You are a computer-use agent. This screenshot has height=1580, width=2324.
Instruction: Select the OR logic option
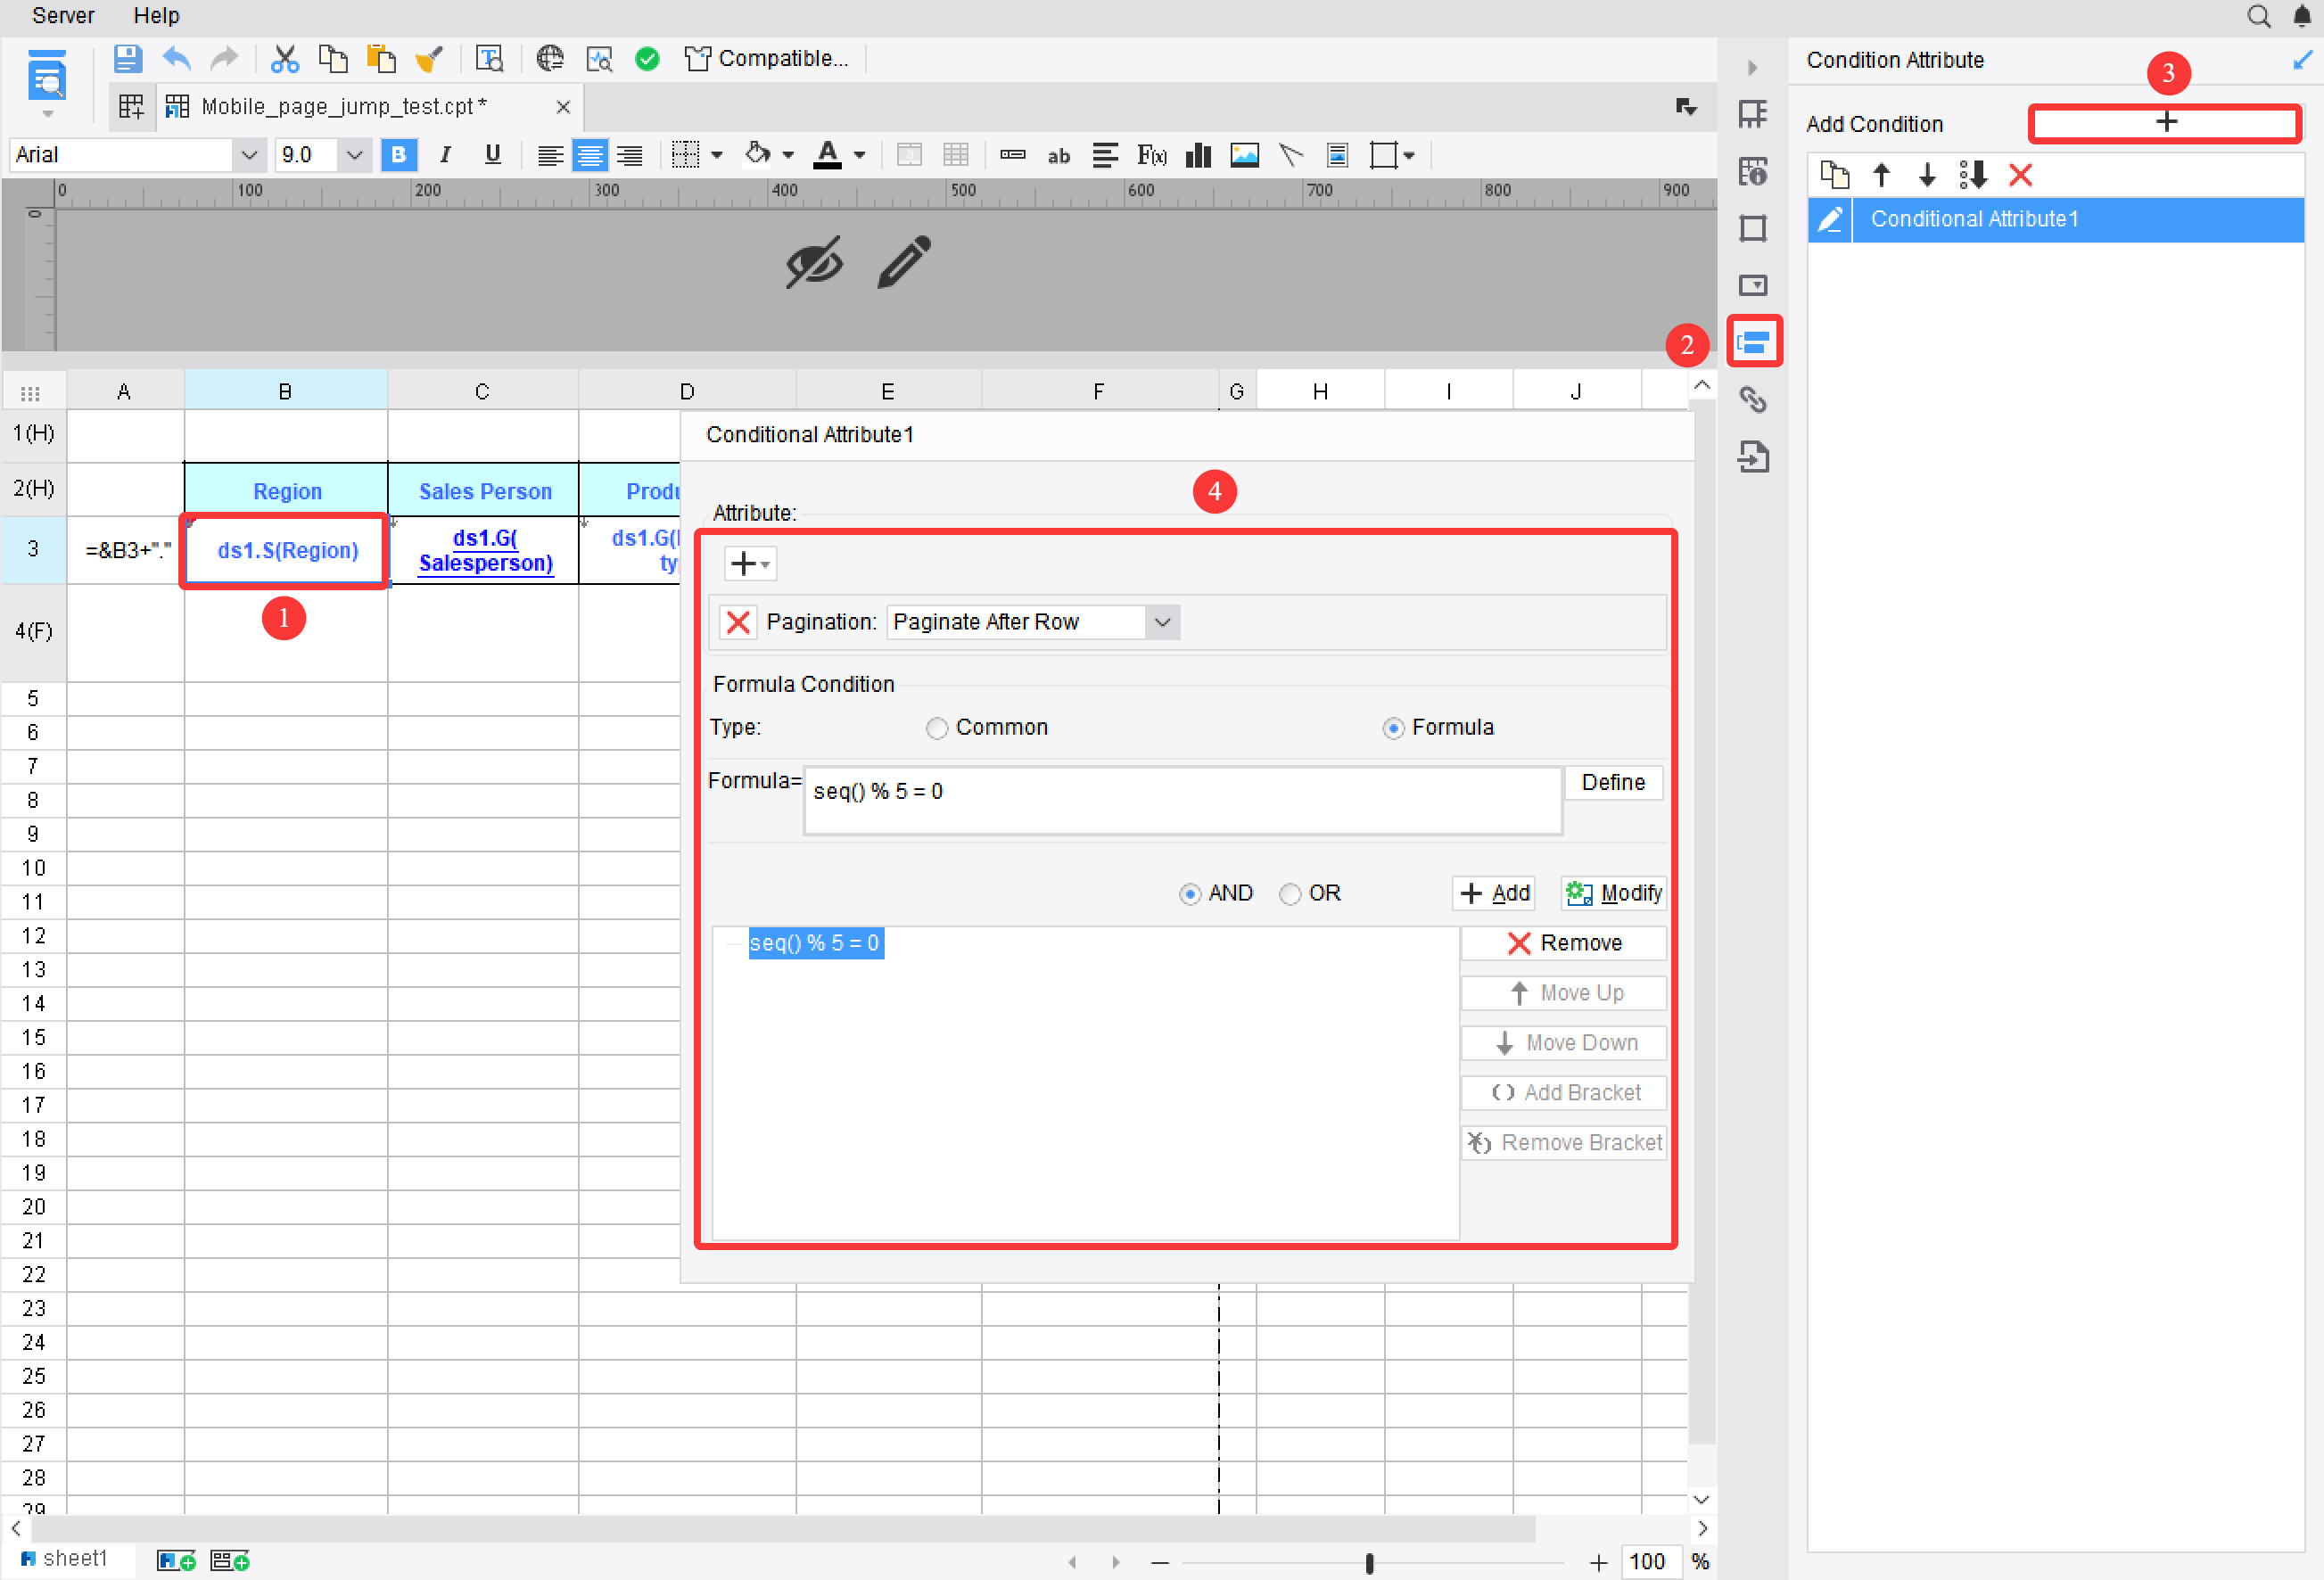point(1290,893)
